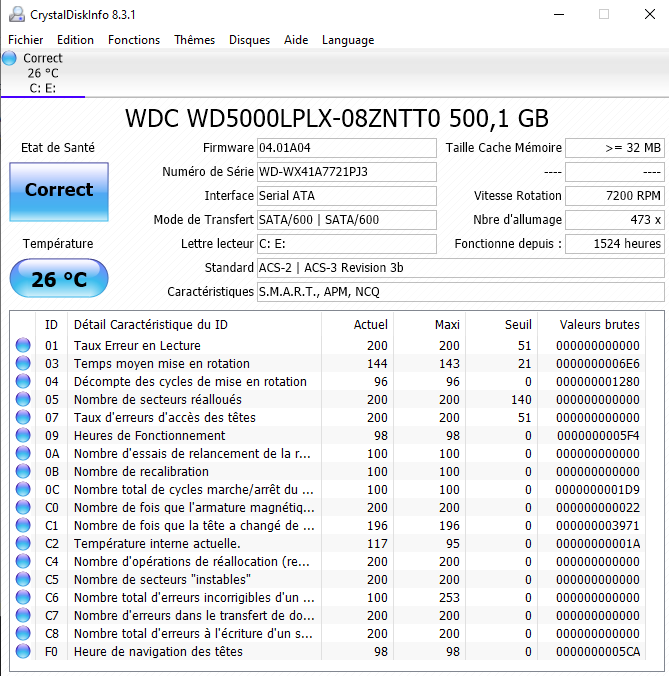Select the Taux Erreur en Lecture row text
This screenshot has height=676, width=669.
pyautogui.click(x=137, y=345)
